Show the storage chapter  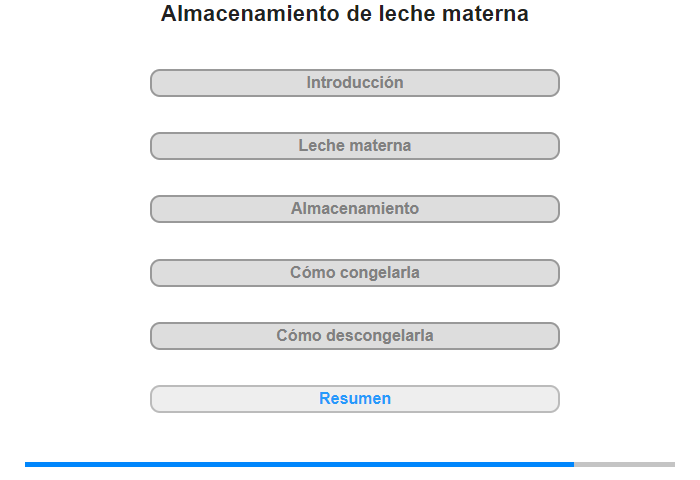[355, 209]
